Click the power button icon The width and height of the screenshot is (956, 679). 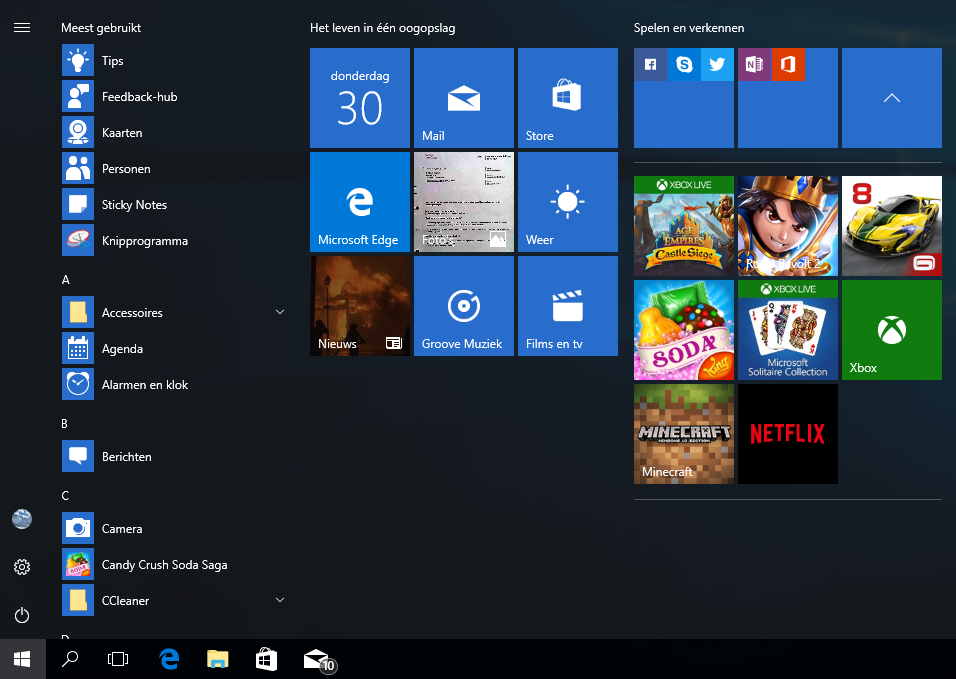coord(22,615)
